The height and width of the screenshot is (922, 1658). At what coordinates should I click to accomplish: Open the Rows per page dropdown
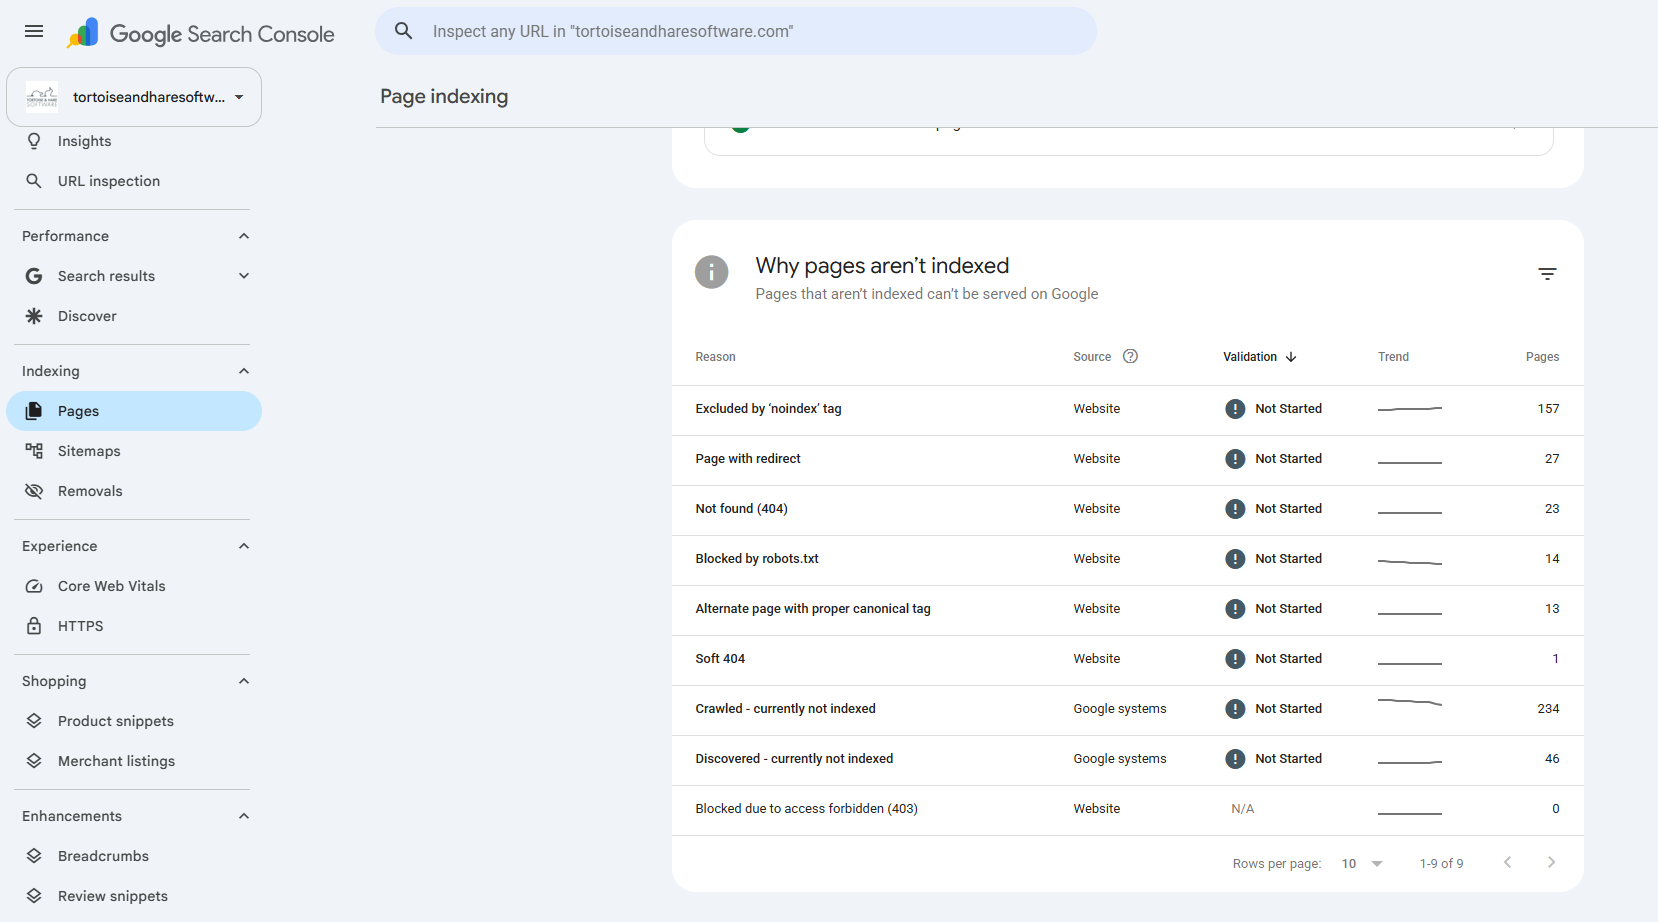1362,863
